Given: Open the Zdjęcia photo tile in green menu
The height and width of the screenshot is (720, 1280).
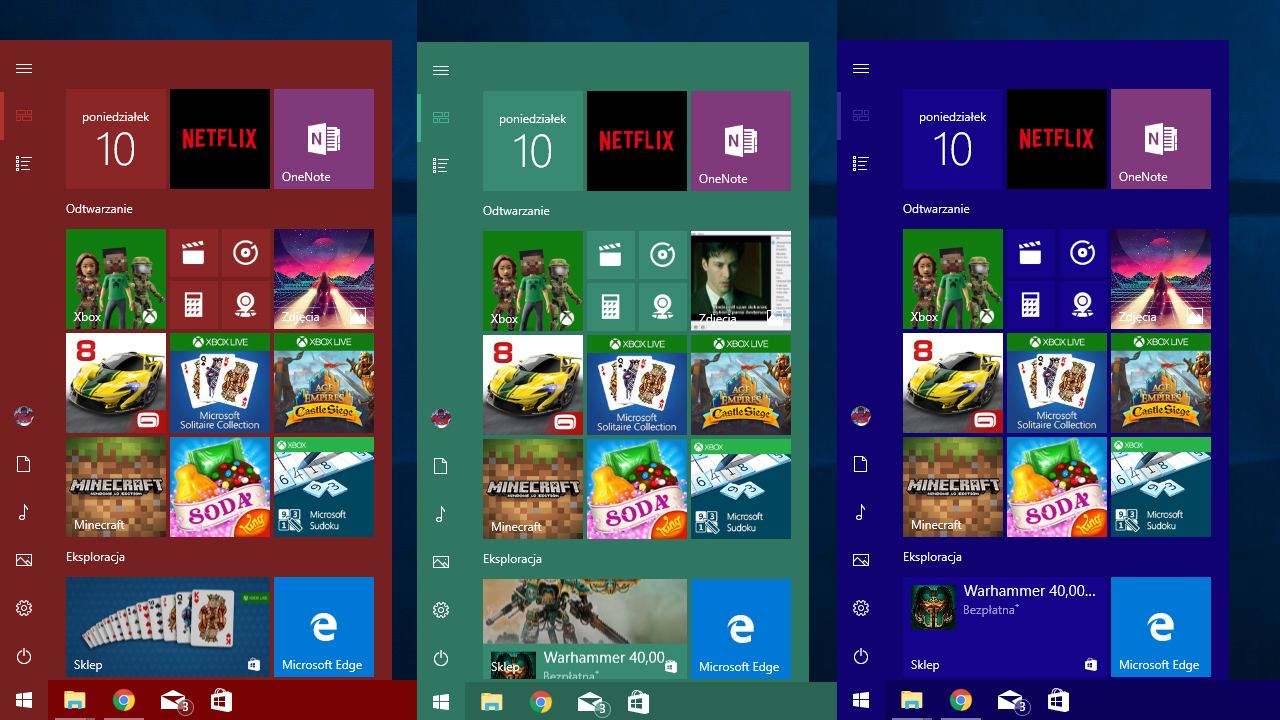Looking at the screenshot, I should tap(740, 281).
